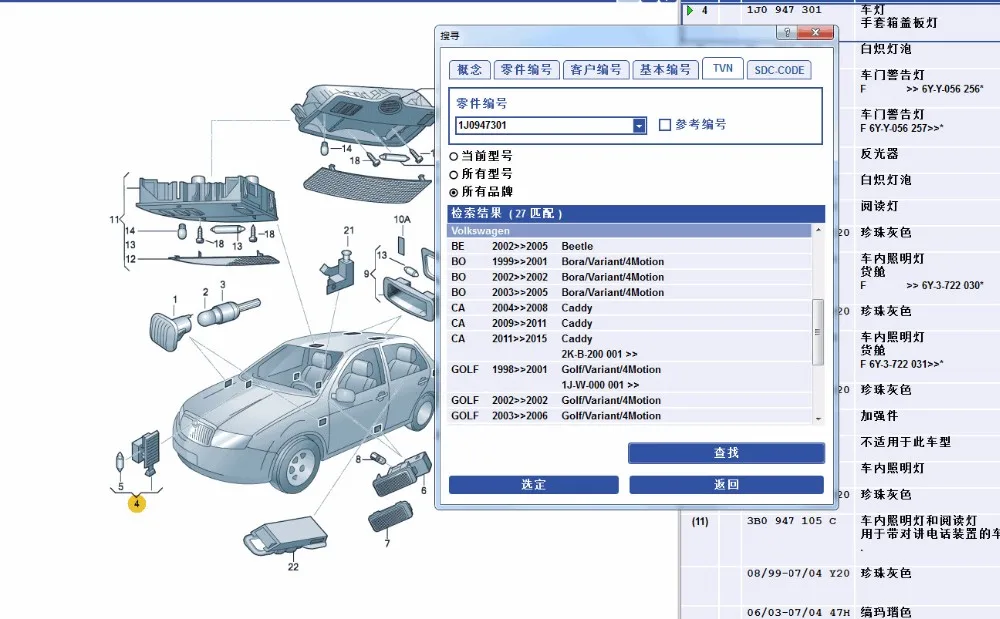Click the green arrow marker at row 4

click(x=689, y=10)
